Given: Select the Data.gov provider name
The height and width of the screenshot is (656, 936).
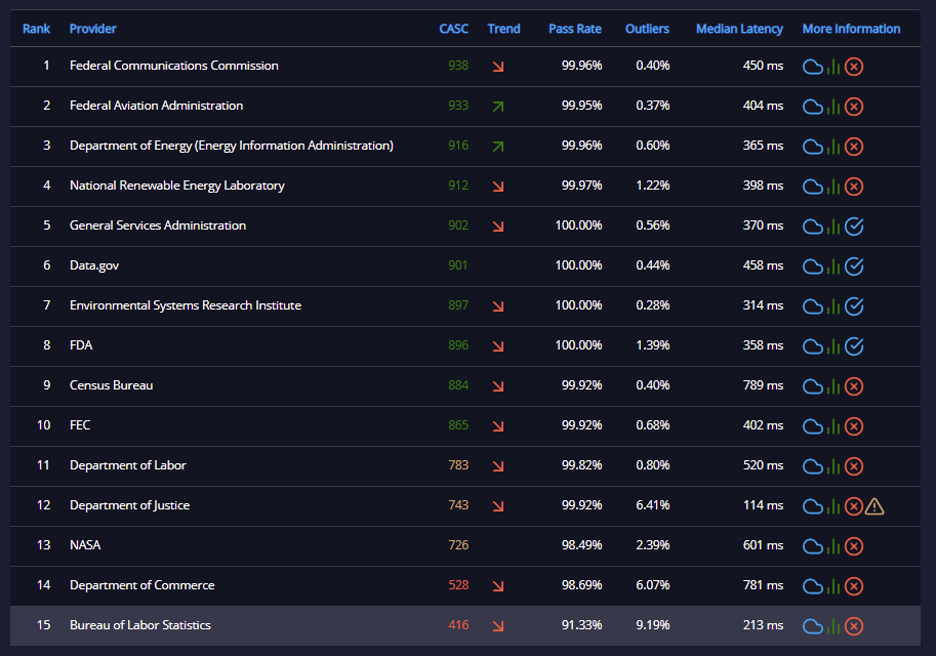Looking at the screenshot, I should [x=94, y=266].
